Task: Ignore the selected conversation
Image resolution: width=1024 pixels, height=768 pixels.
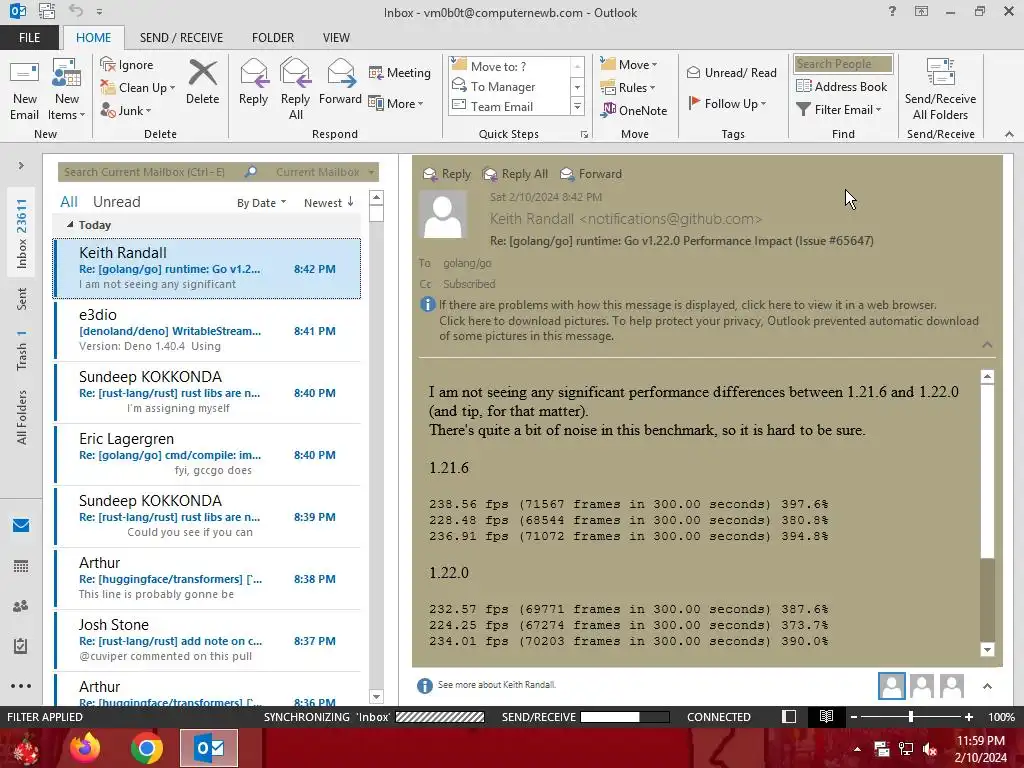Action: click(127, 65)
